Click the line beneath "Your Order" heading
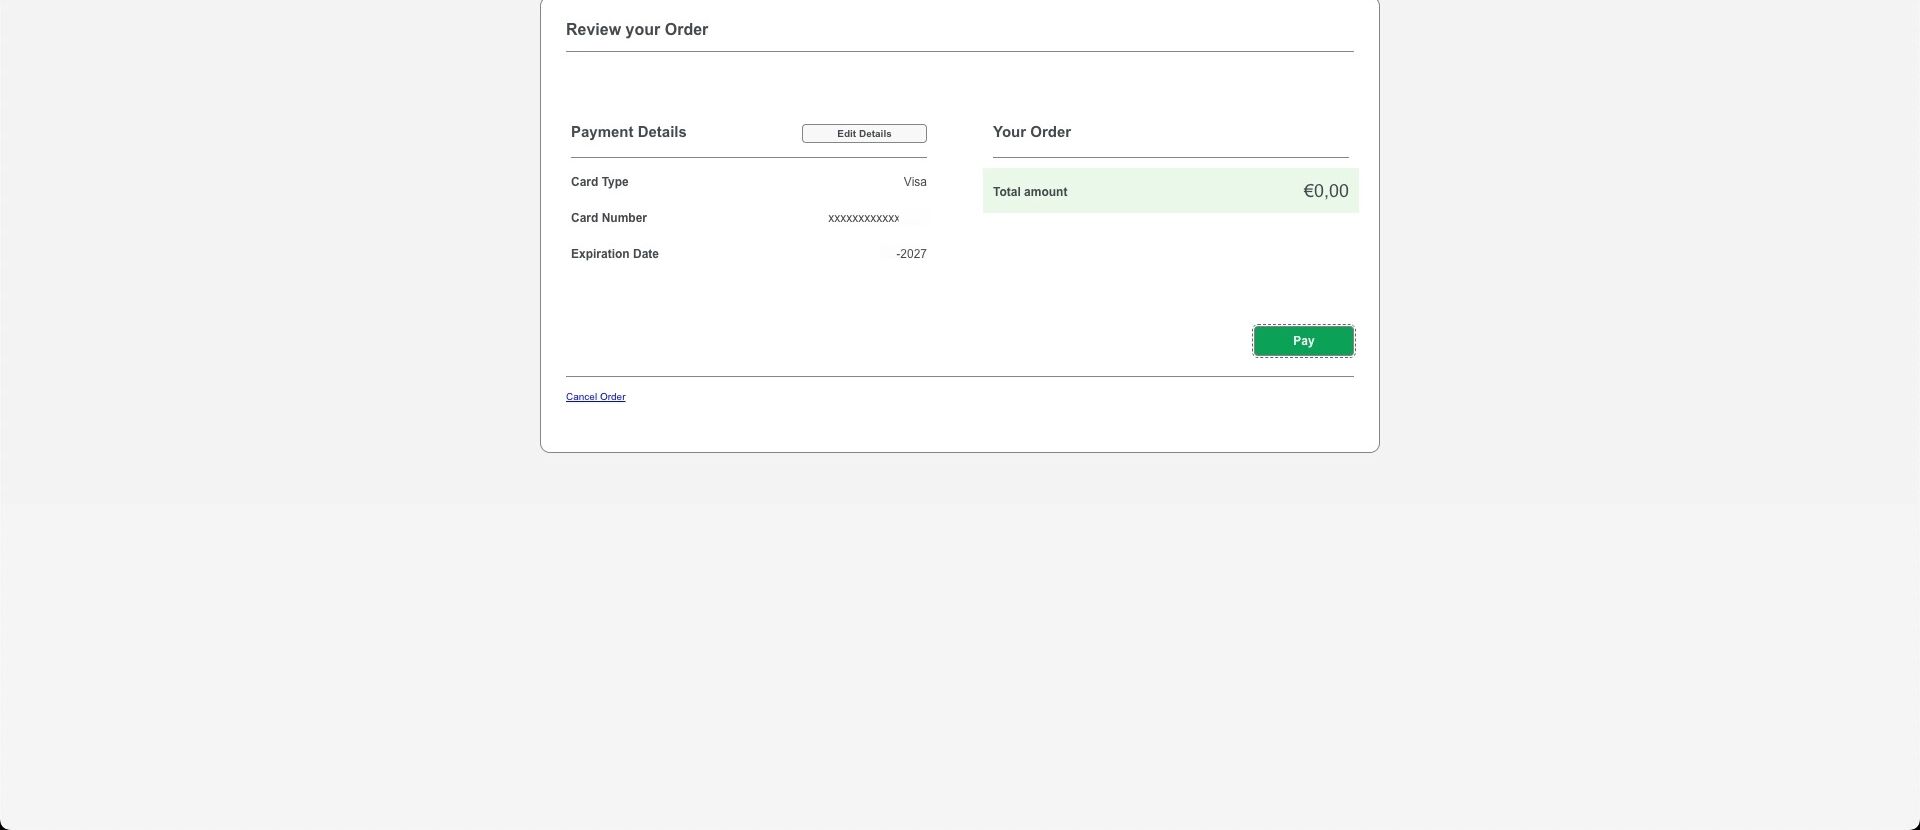This screenshot has width=1920, height=830. [x=1170, y=157]
